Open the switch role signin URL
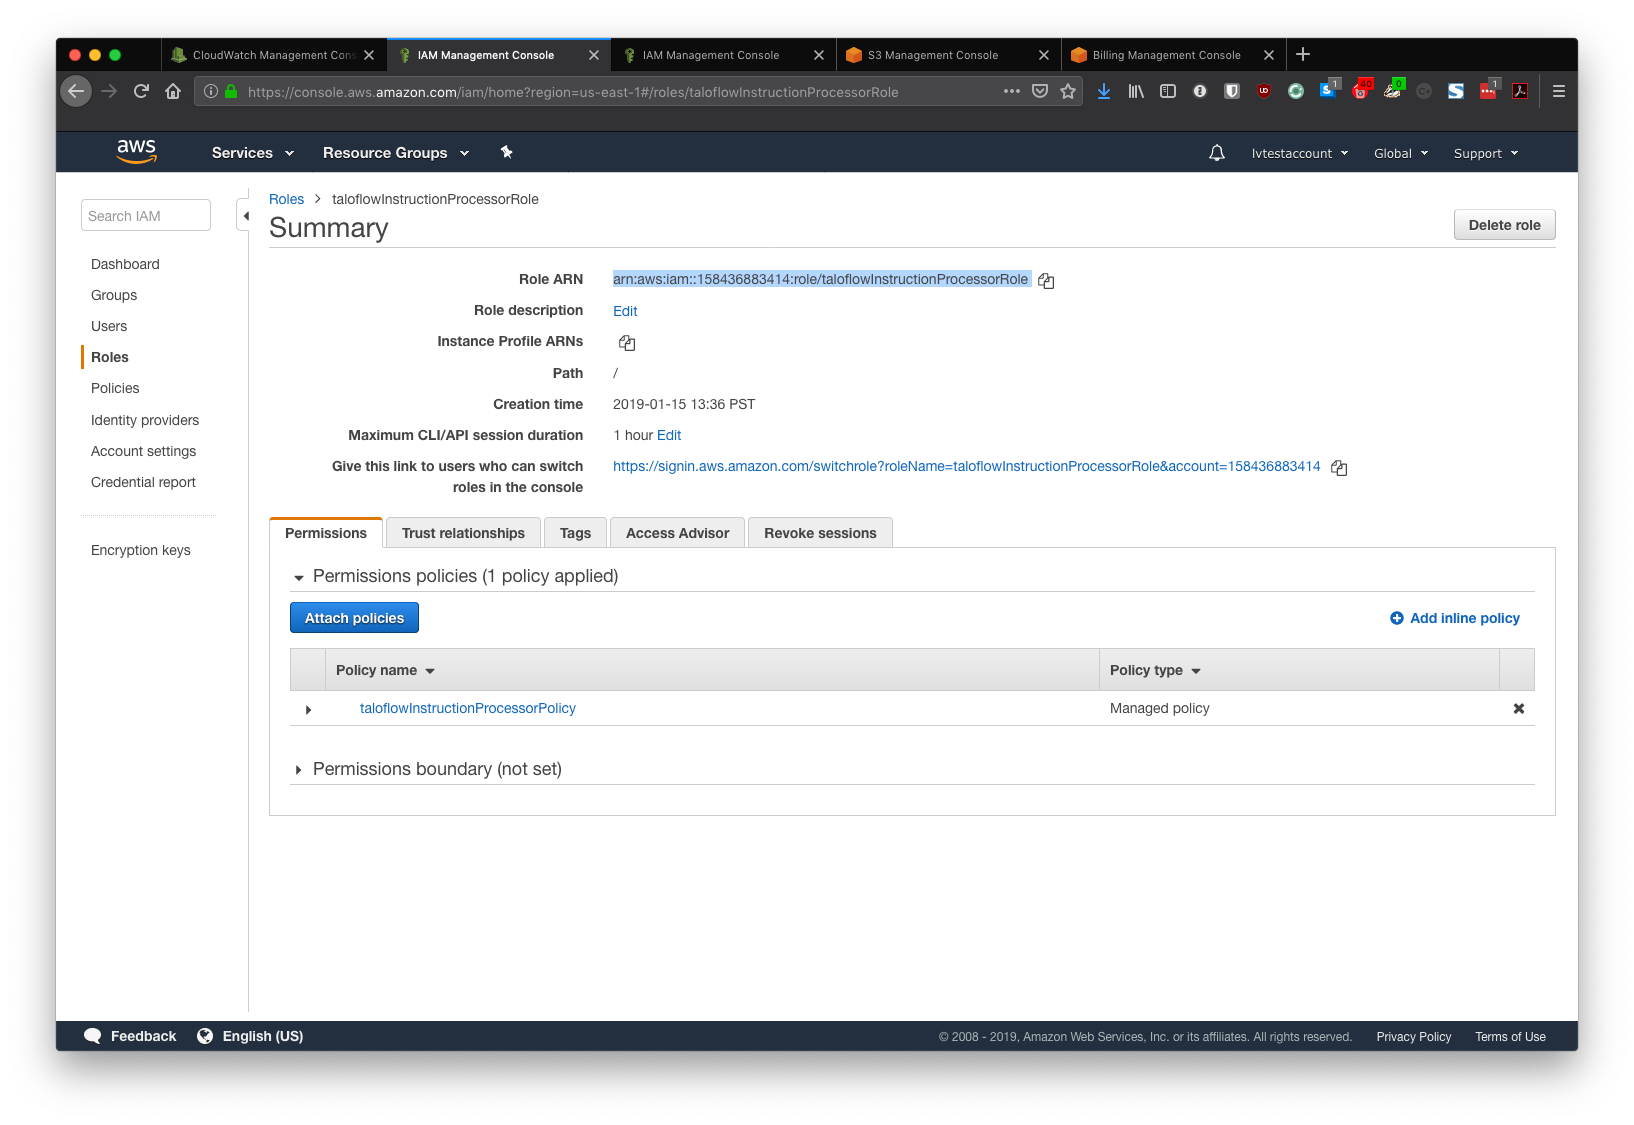 [x=966, y=466]
